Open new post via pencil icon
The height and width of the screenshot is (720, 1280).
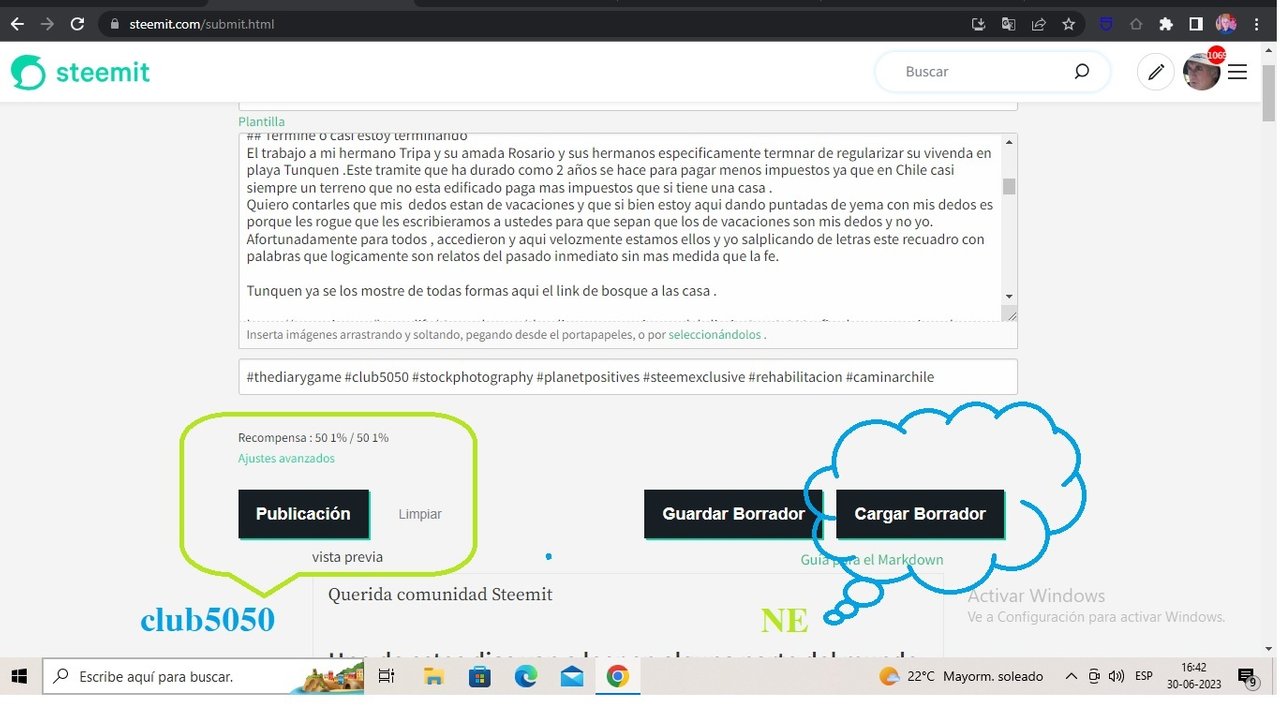pos(1156,72)
